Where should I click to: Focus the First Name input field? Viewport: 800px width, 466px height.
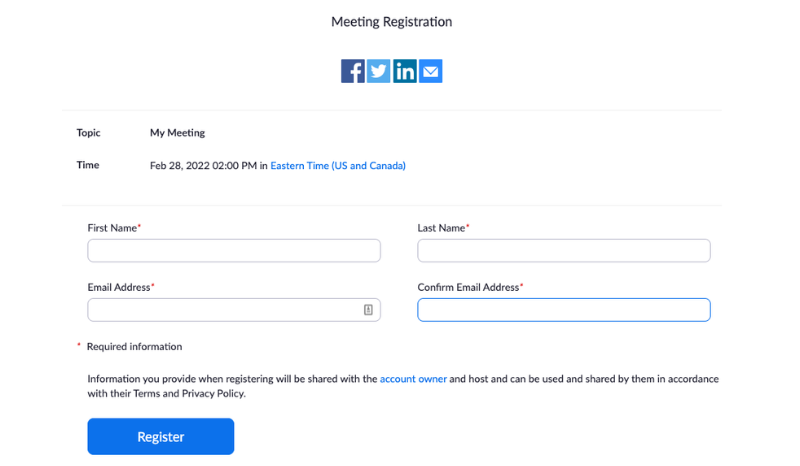click(234, 251)
